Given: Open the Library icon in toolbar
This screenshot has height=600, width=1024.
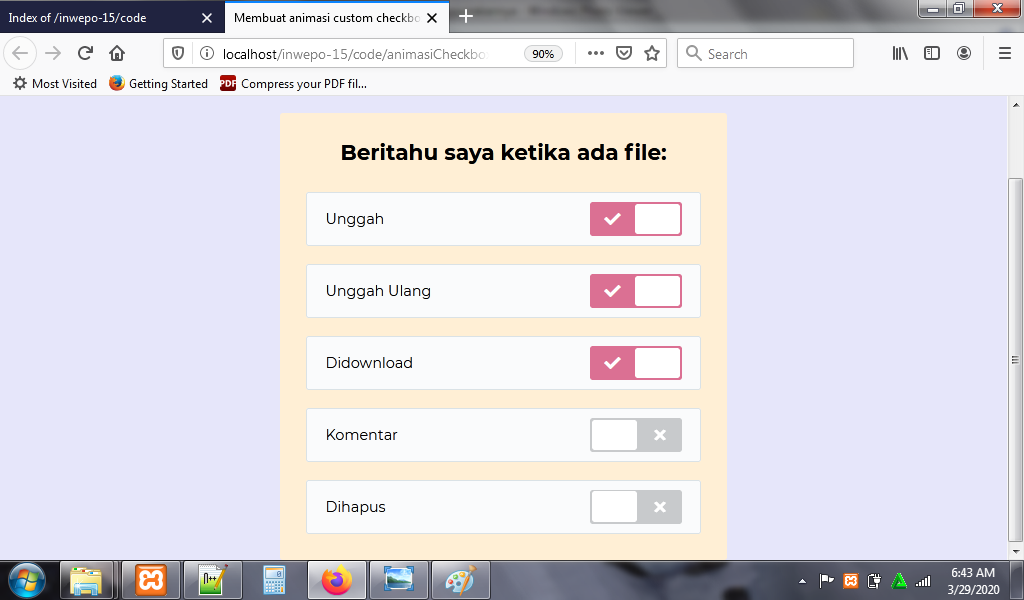Looking at the screenshot, I should [900, 54].
